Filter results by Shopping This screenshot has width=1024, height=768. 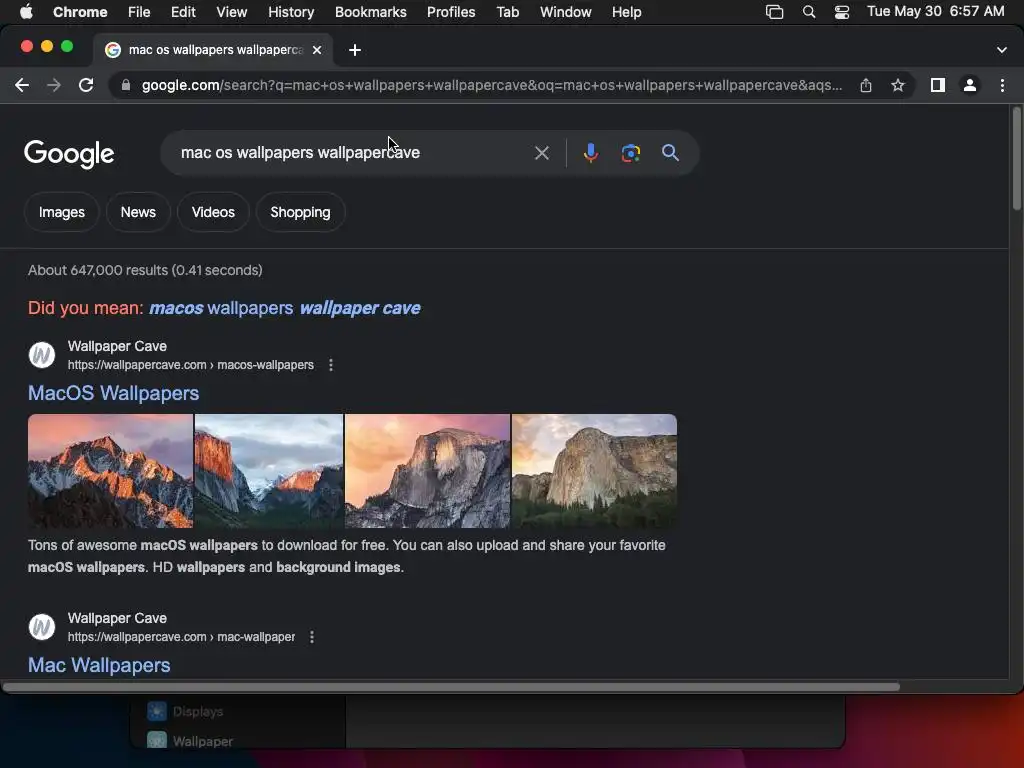tap(300, 212)
